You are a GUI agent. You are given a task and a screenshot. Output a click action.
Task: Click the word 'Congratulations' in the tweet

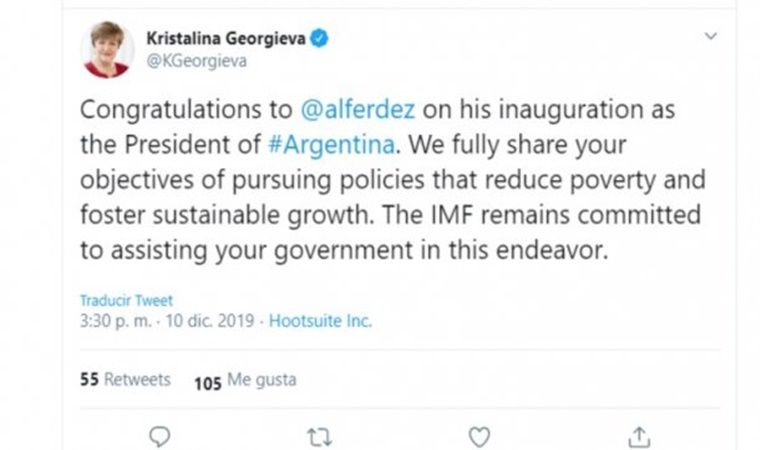point(166,109)
